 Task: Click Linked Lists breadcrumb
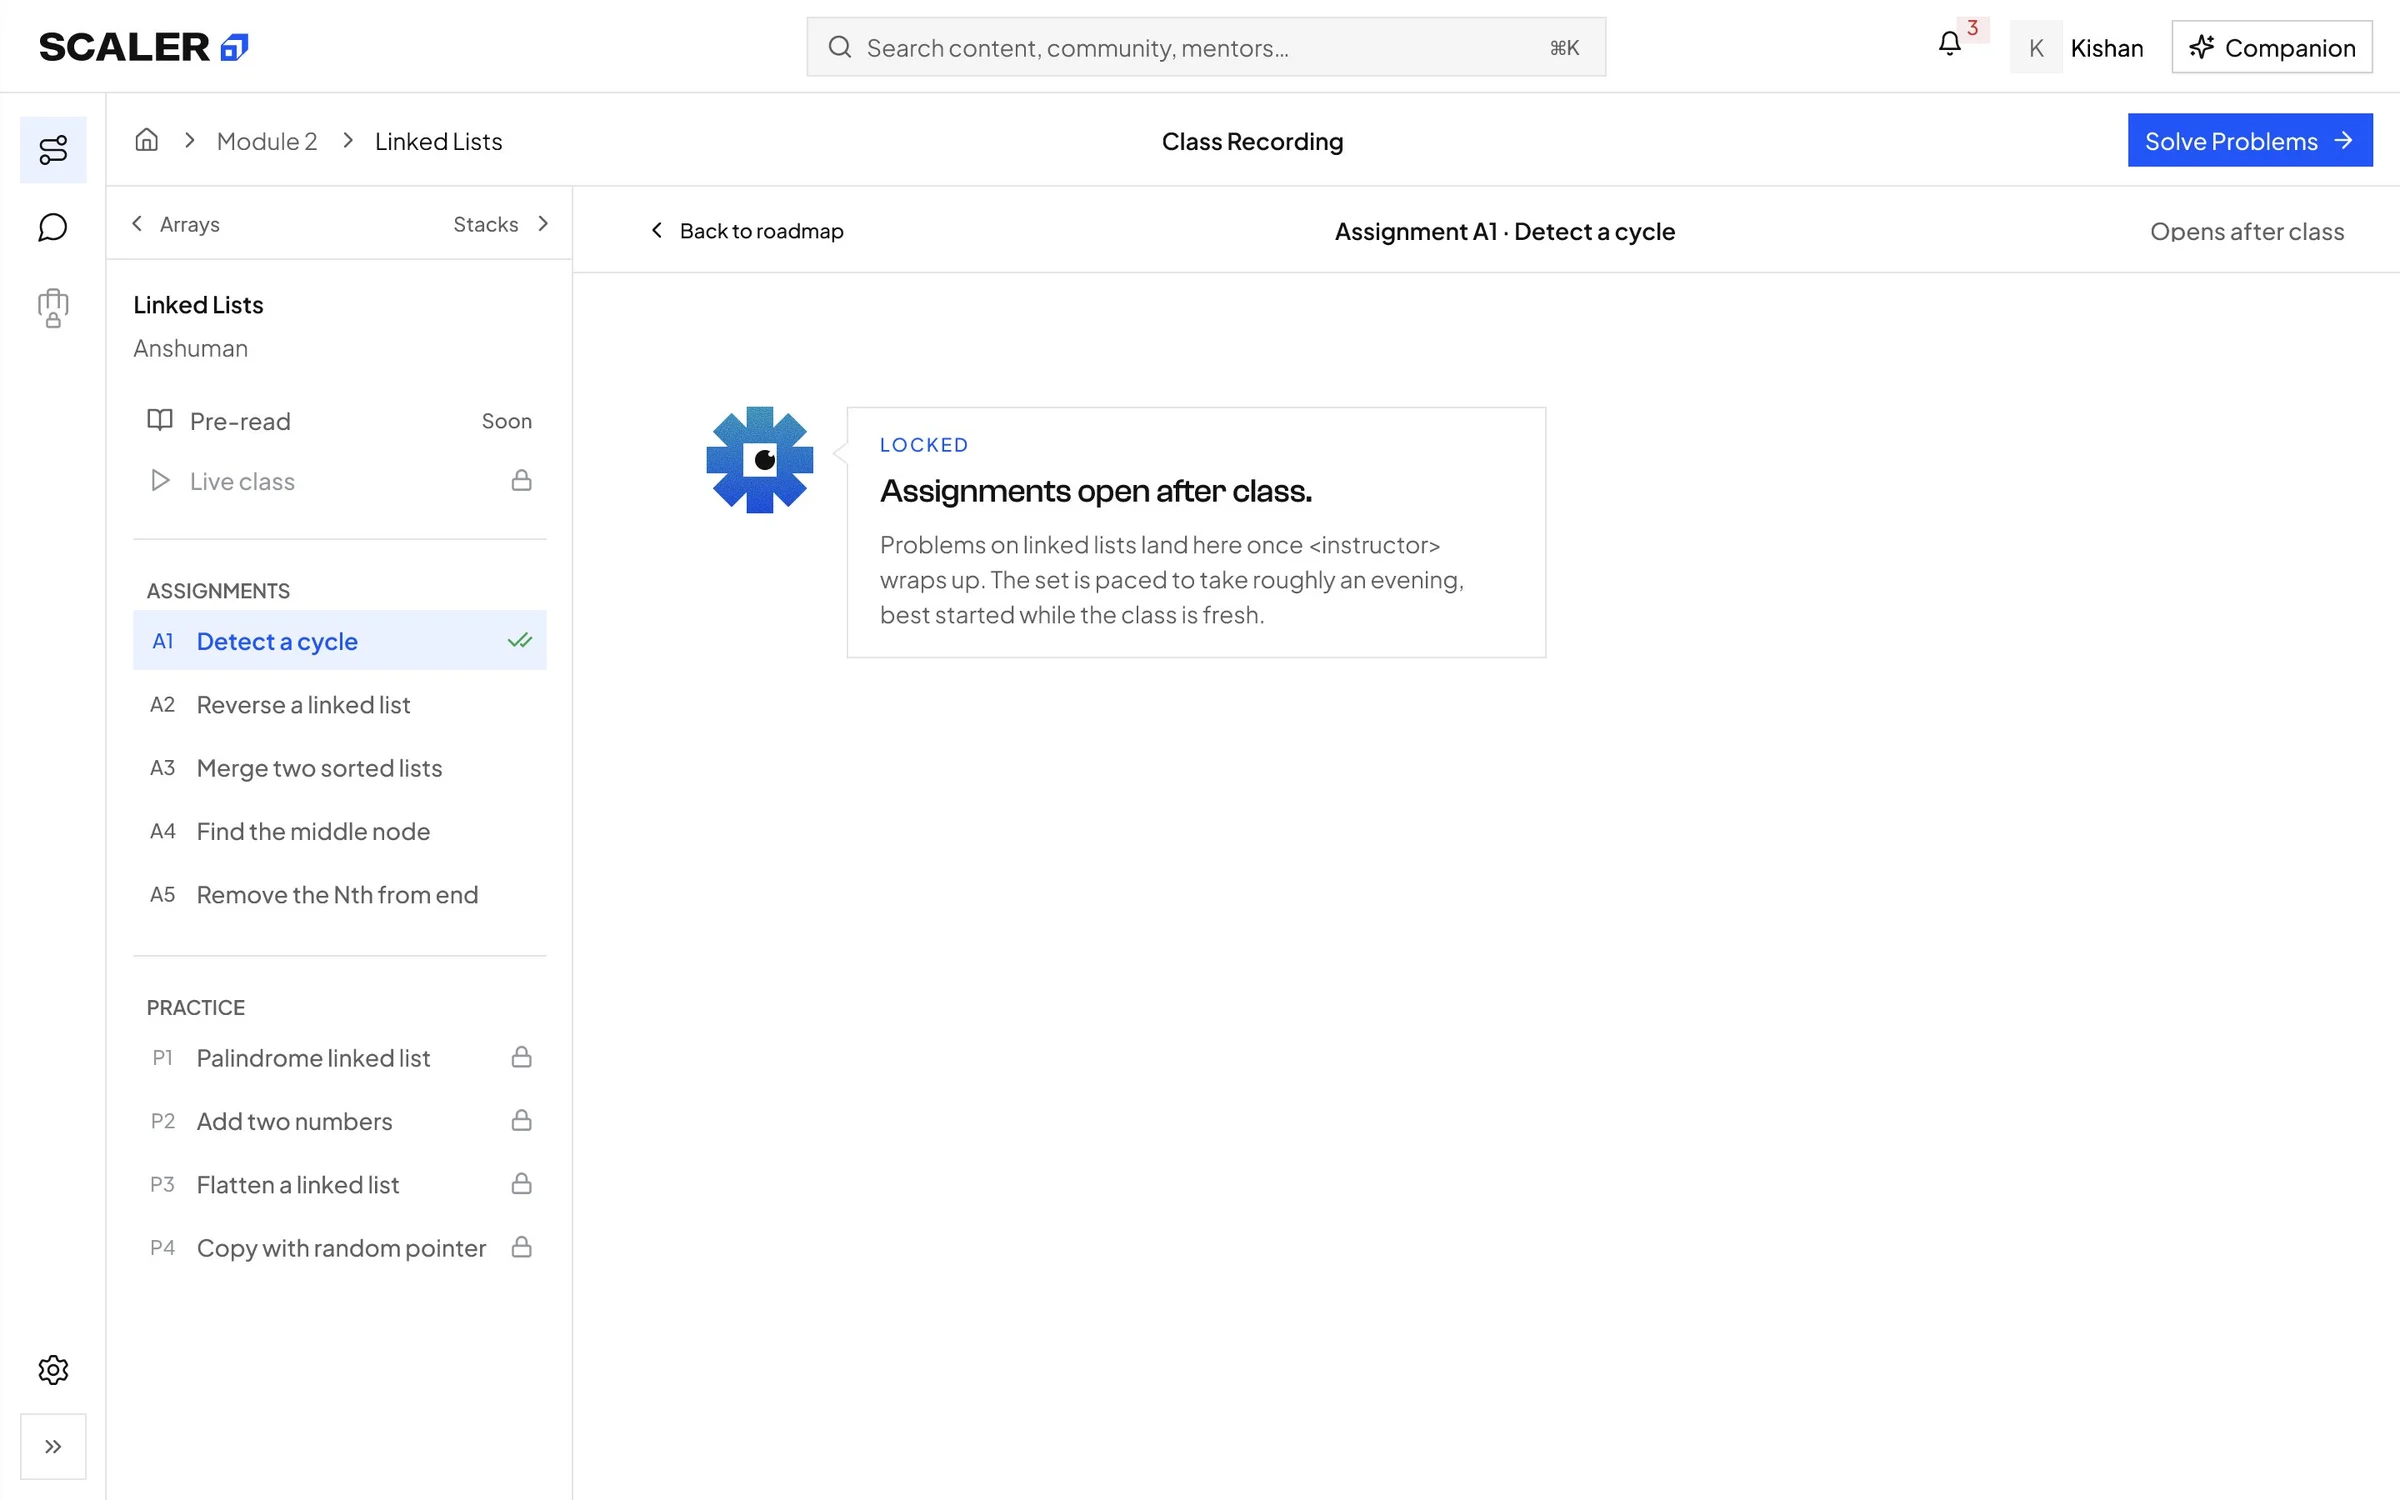pos(439,141)
